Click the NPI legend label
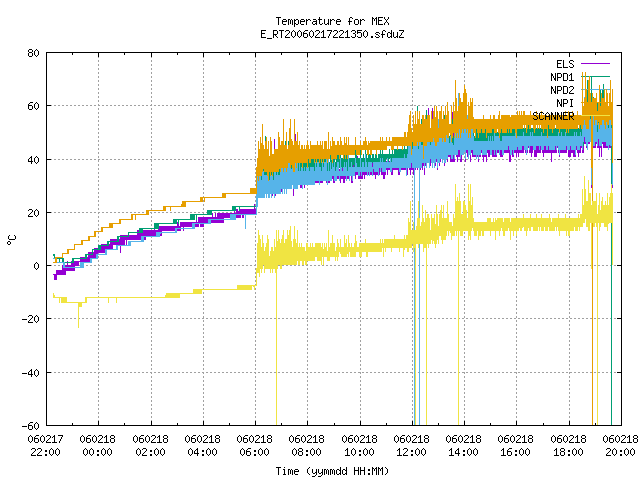Screen dimensions: 640x480 (565, 103)
